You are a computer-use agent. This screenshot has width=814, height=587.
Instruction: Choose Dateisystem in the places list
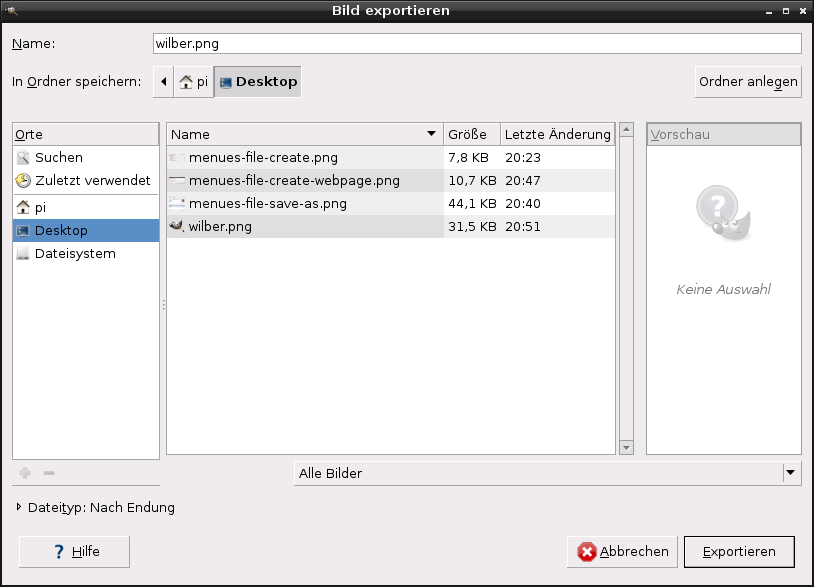click(x=75, y=254)
